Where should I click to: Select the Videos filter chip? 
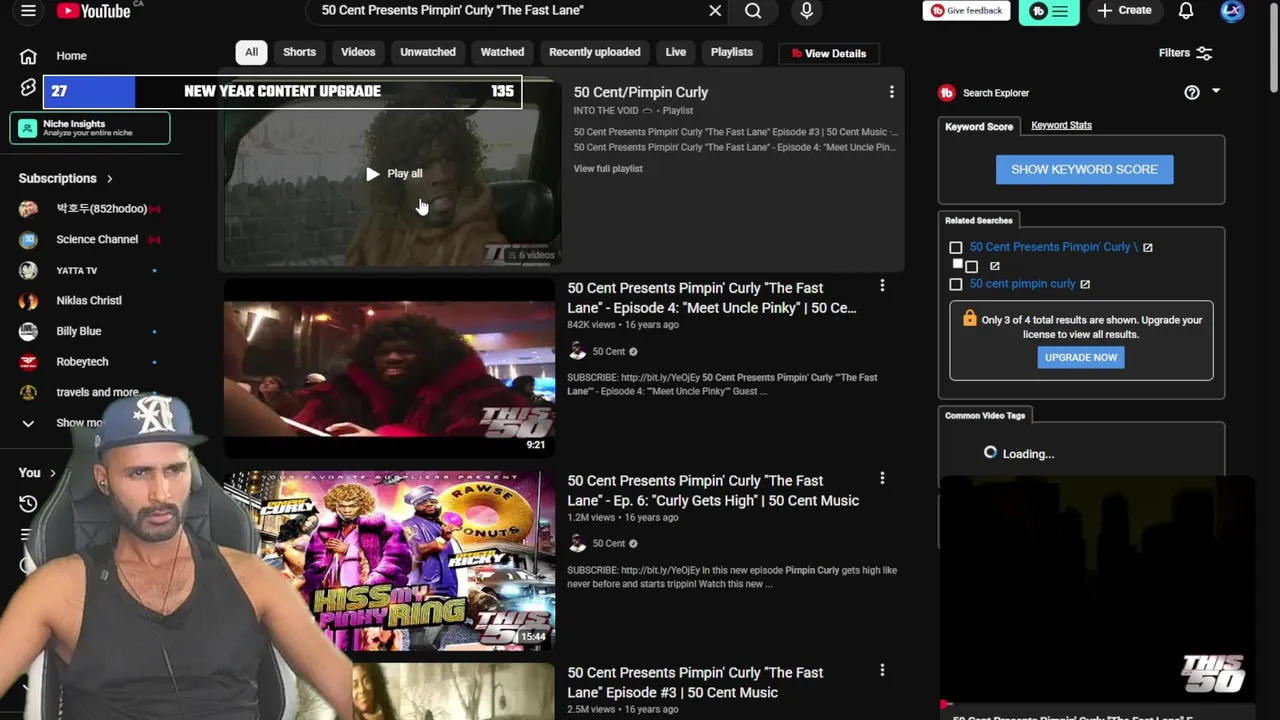(358, 52)
